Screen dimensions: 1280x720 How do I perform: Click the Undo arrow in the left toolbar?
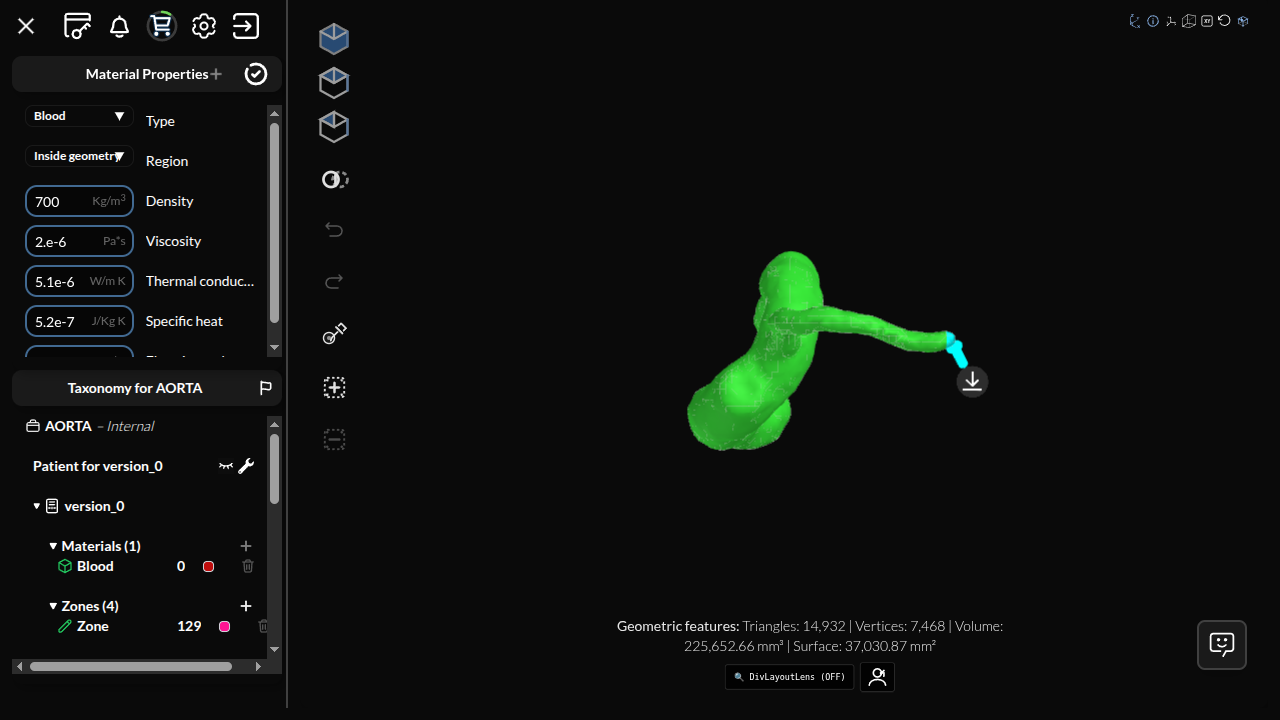pyautogui.click(x=334, y=229)
